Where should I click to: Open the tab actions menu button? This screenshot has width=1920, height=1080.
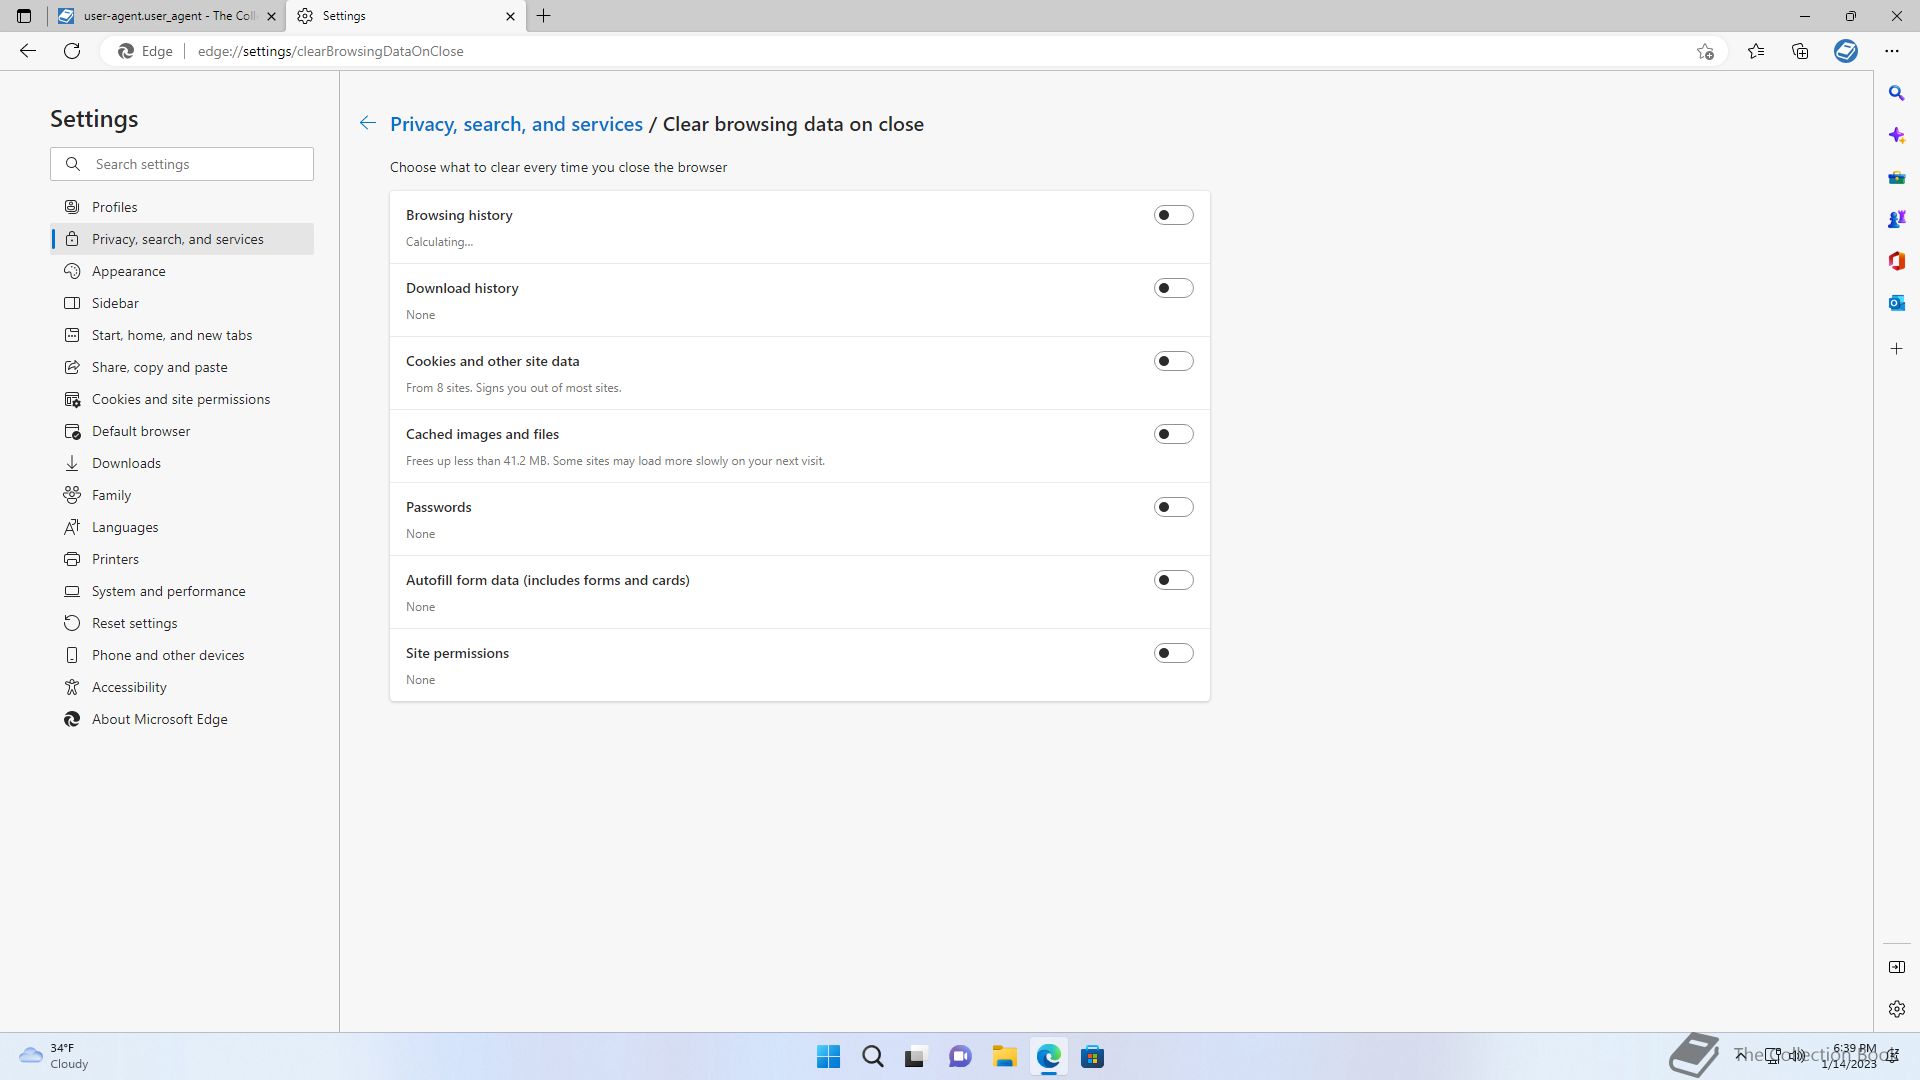click(x=24, y=16)
